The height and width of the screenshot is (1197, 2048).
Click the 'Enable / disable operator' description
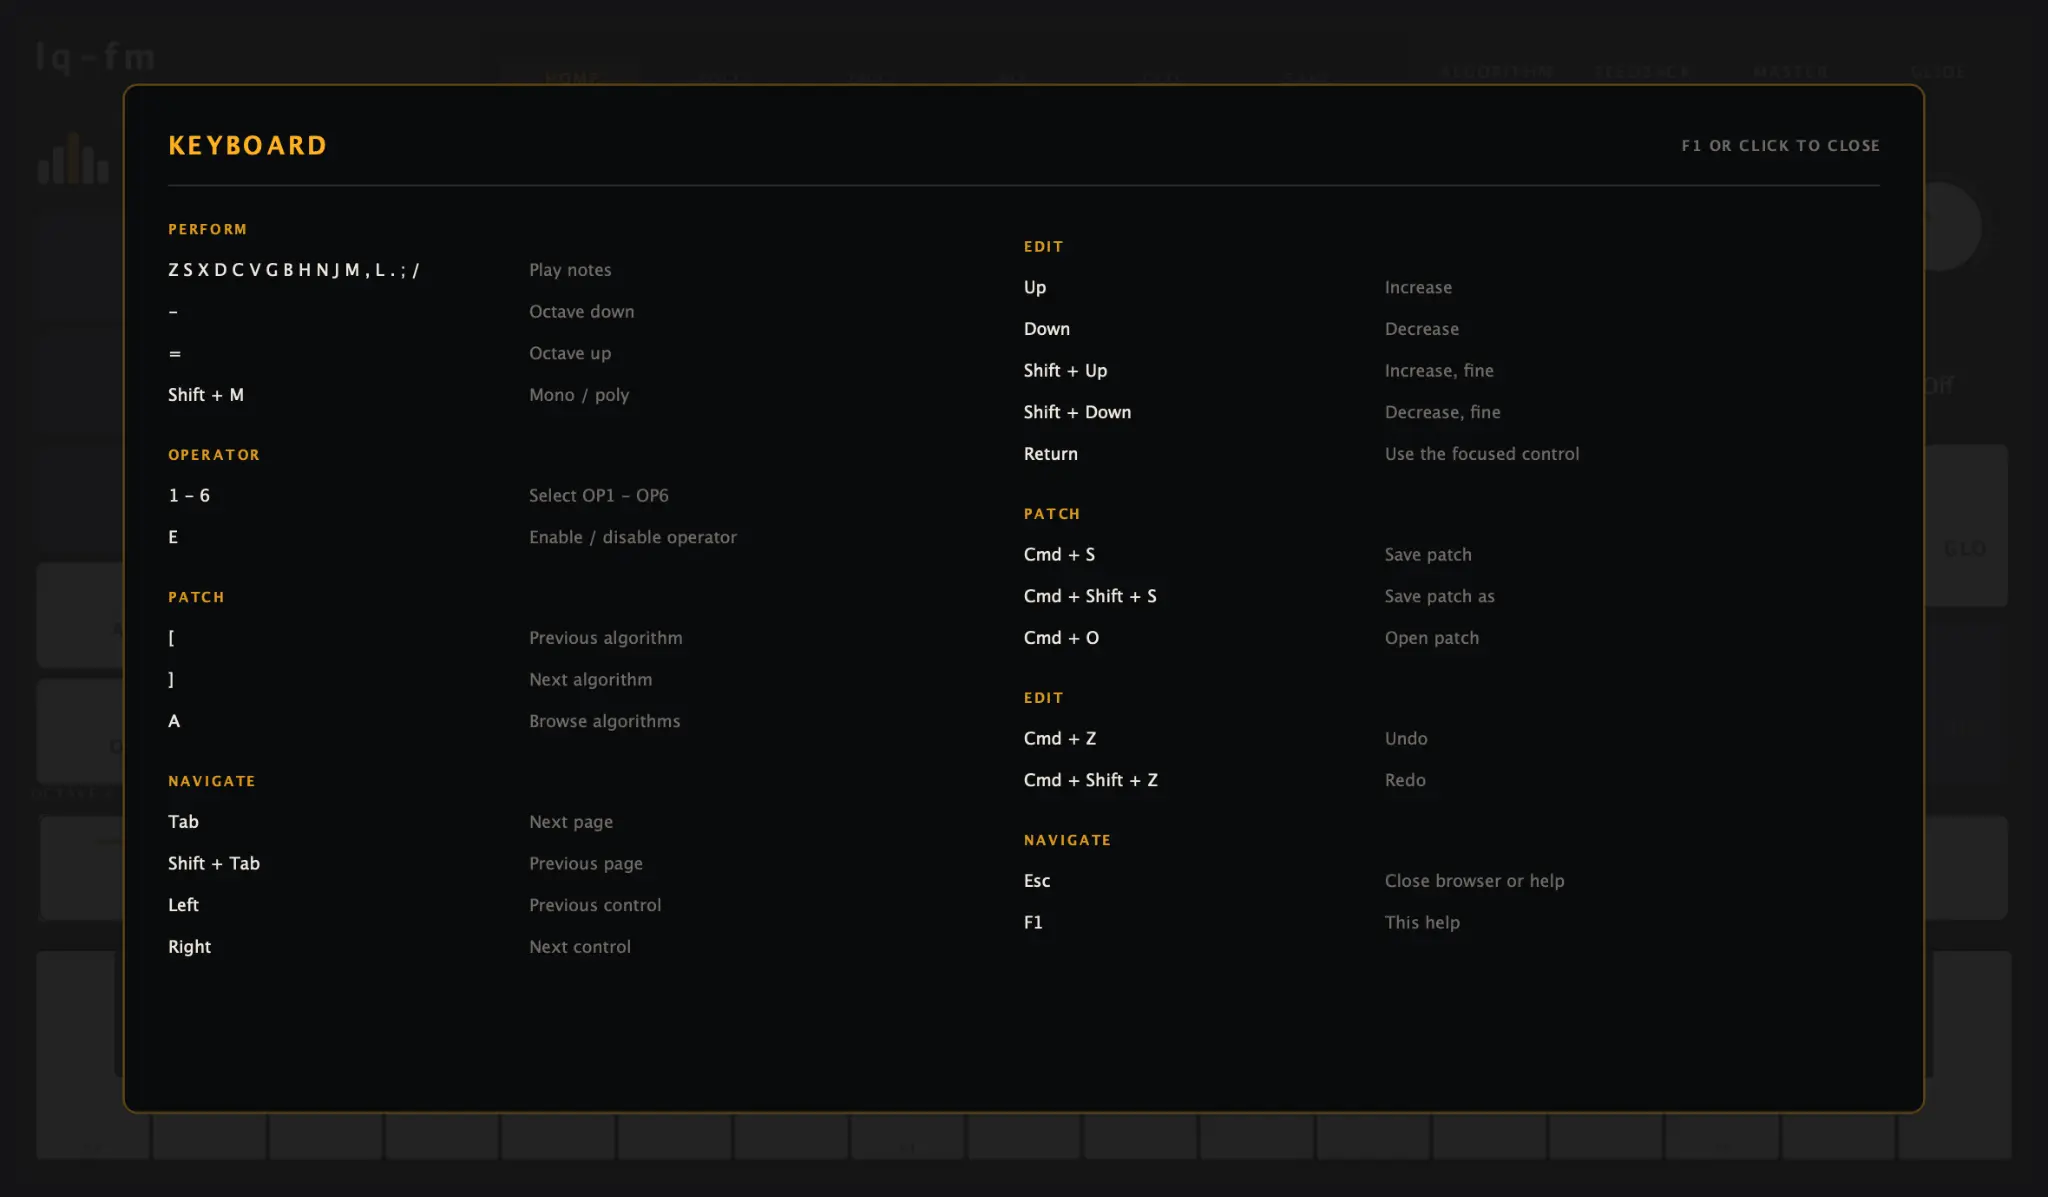point(633,538)
